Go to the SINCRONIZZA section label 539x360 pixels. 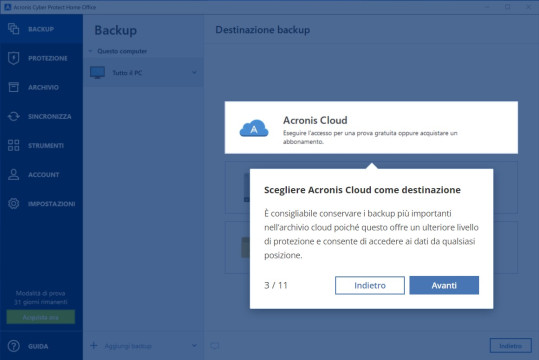(x=50, y=117)
